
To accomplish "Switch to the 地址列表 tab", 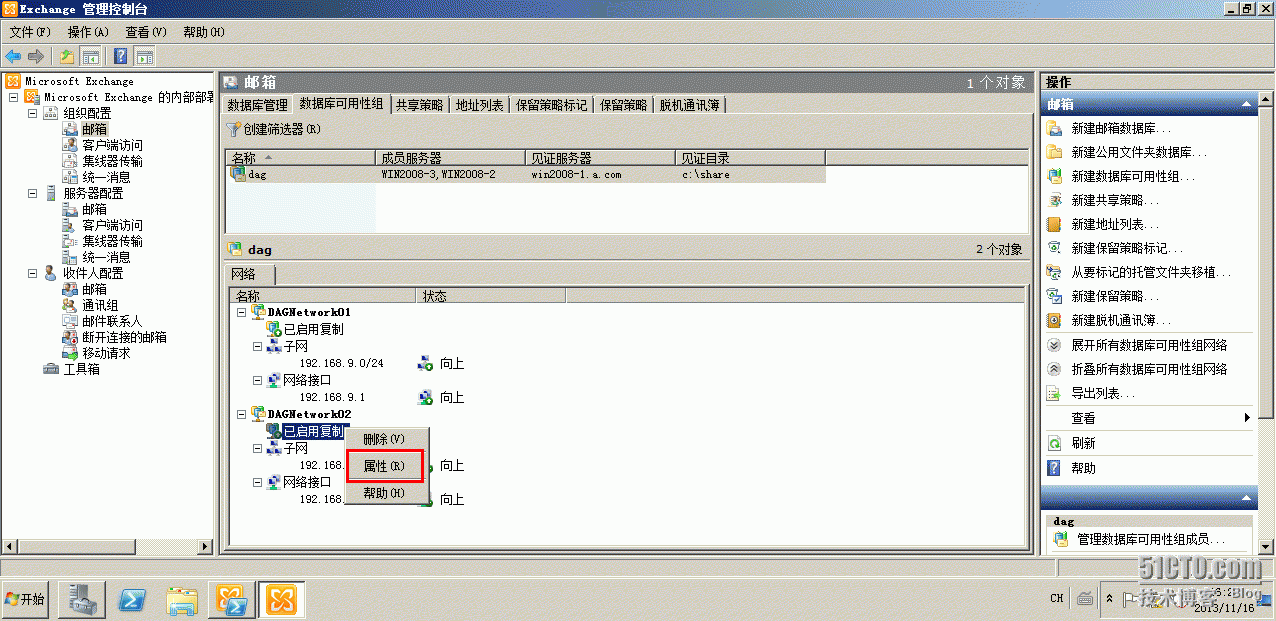I will coord(479,105).
